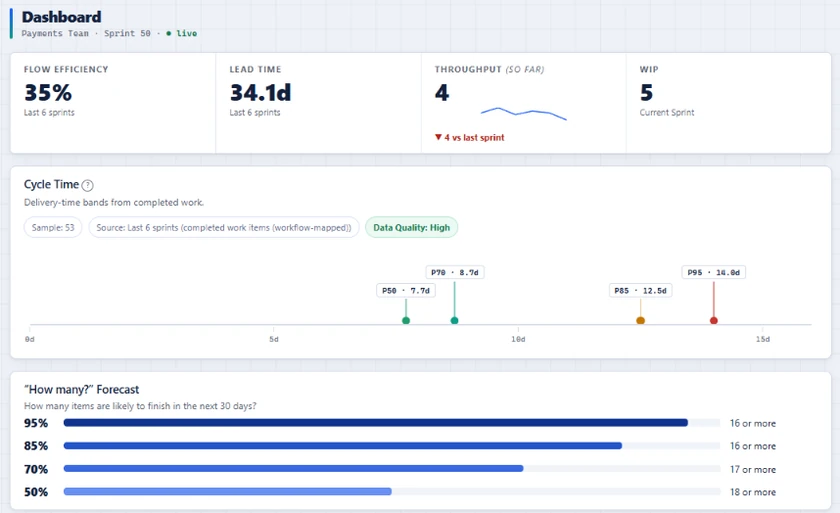Click '16 or more' in the 95% row
The width and height of the screenshot is (840, 513).
pos(753,423)
